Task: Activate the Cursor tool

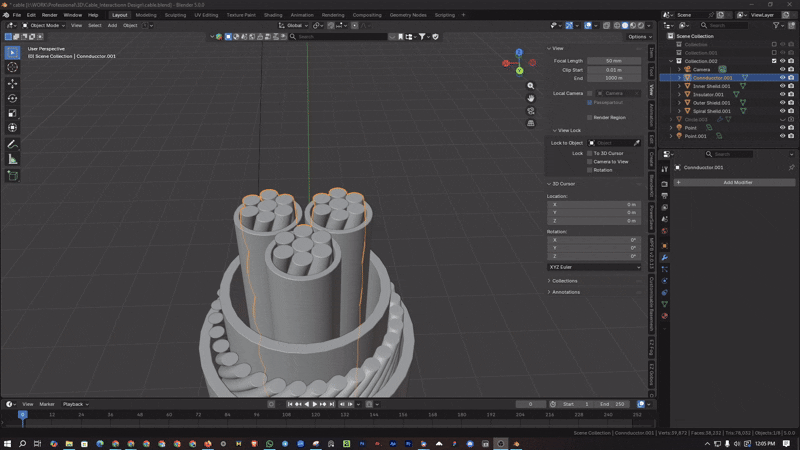Action: 12,67
